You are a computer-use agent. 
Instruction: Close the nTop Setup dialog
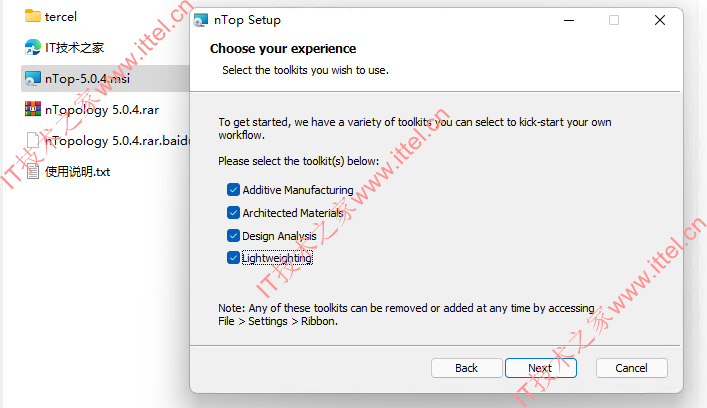click(x=660, y=20)
